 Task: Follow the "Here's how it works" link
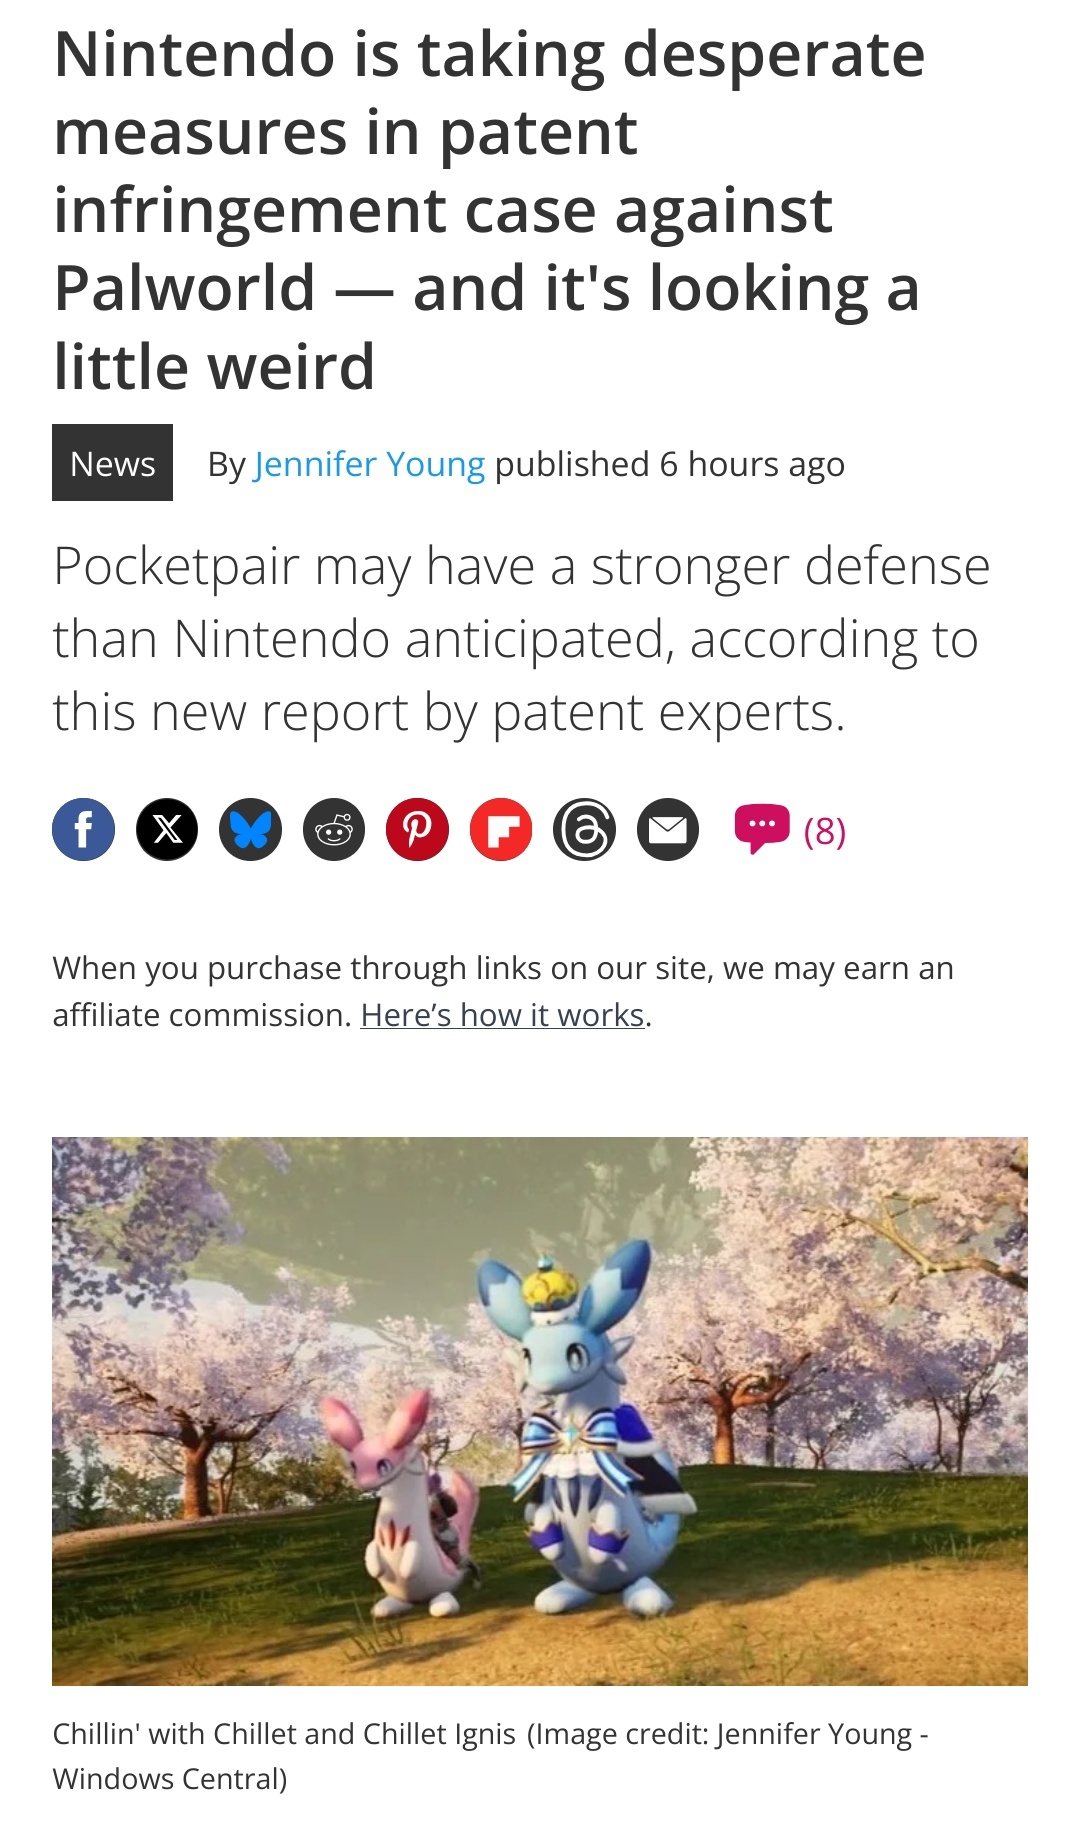click(502, 1015)
